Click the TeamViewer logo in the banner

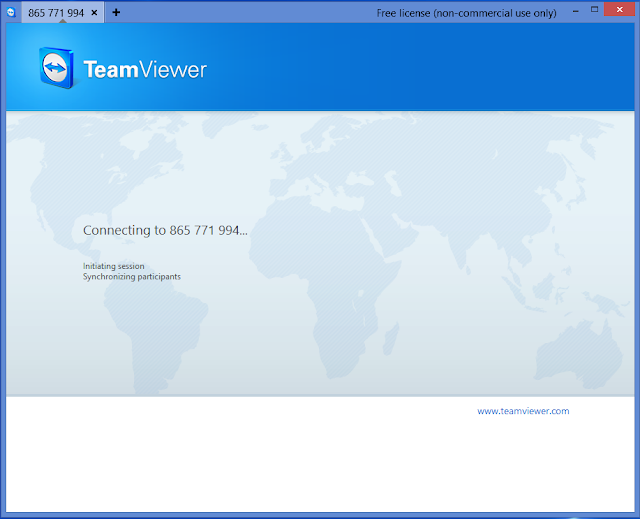point(57,68)
